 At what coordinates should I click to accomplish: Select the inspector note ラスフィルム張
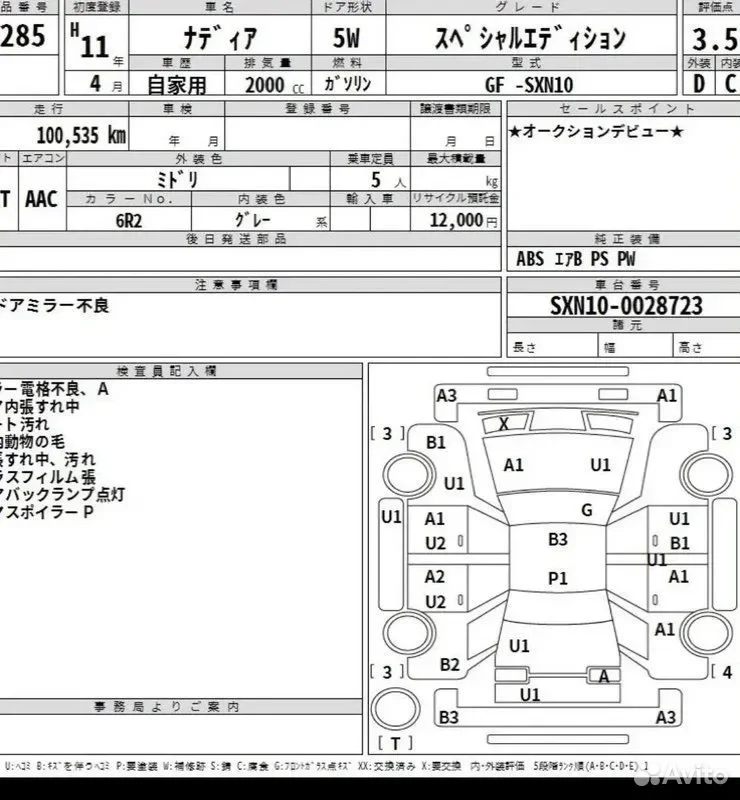pyautogui.click(x=50, y=477)
